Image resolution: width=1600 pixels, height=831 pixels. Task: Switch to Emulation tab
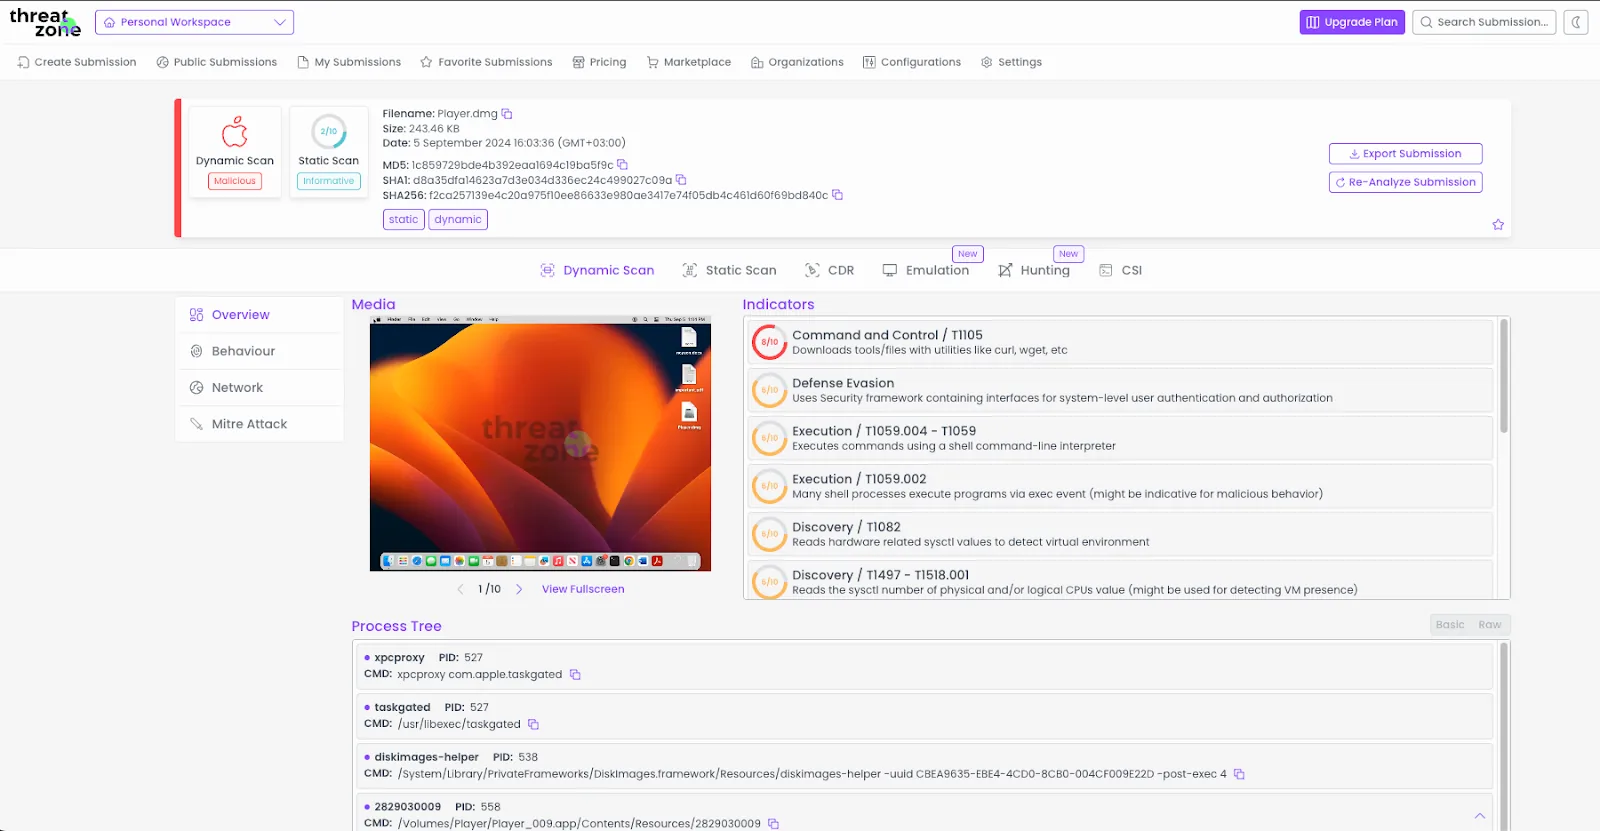click(x=925, y=271)
